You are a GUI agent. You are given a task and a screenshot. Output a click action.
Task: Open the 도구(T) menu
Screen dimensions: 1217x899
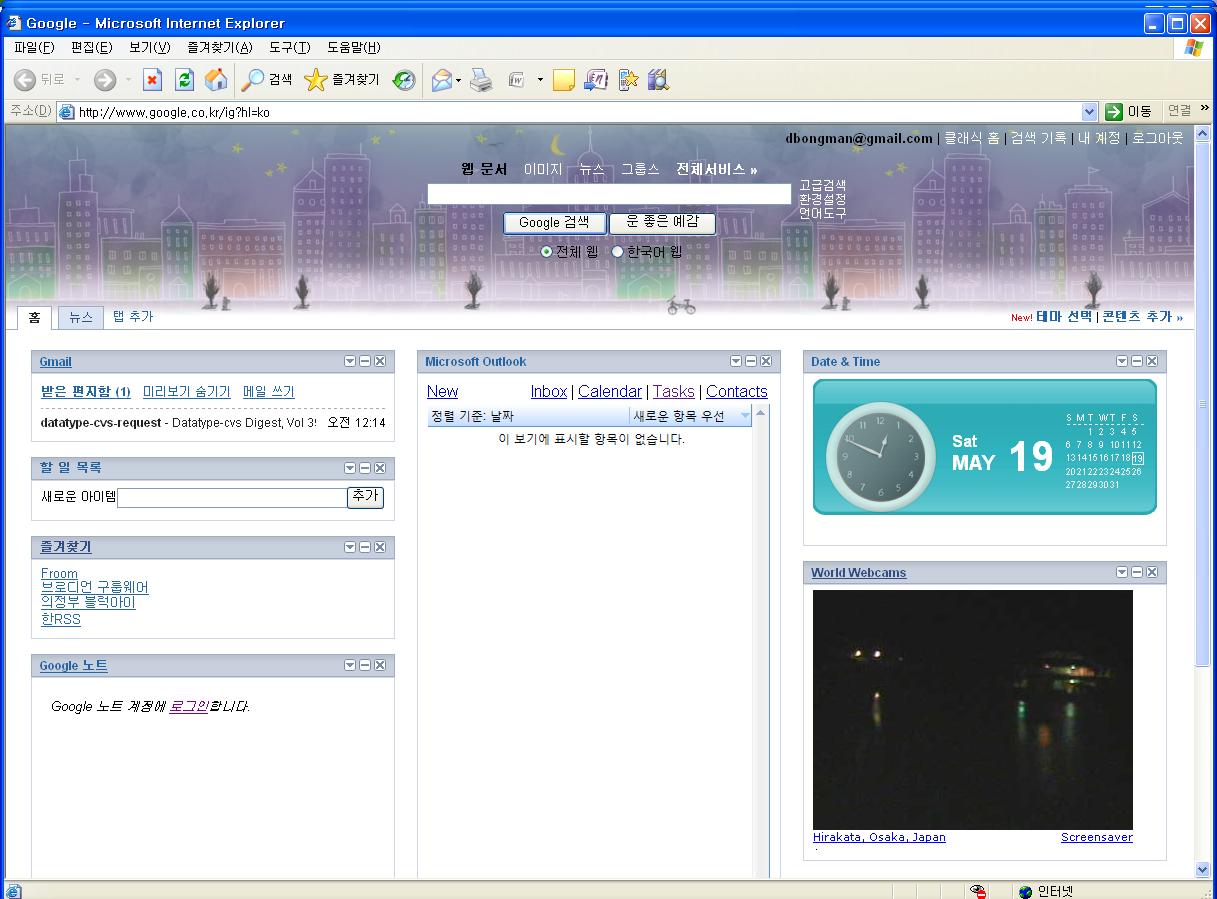coord(289,47)
